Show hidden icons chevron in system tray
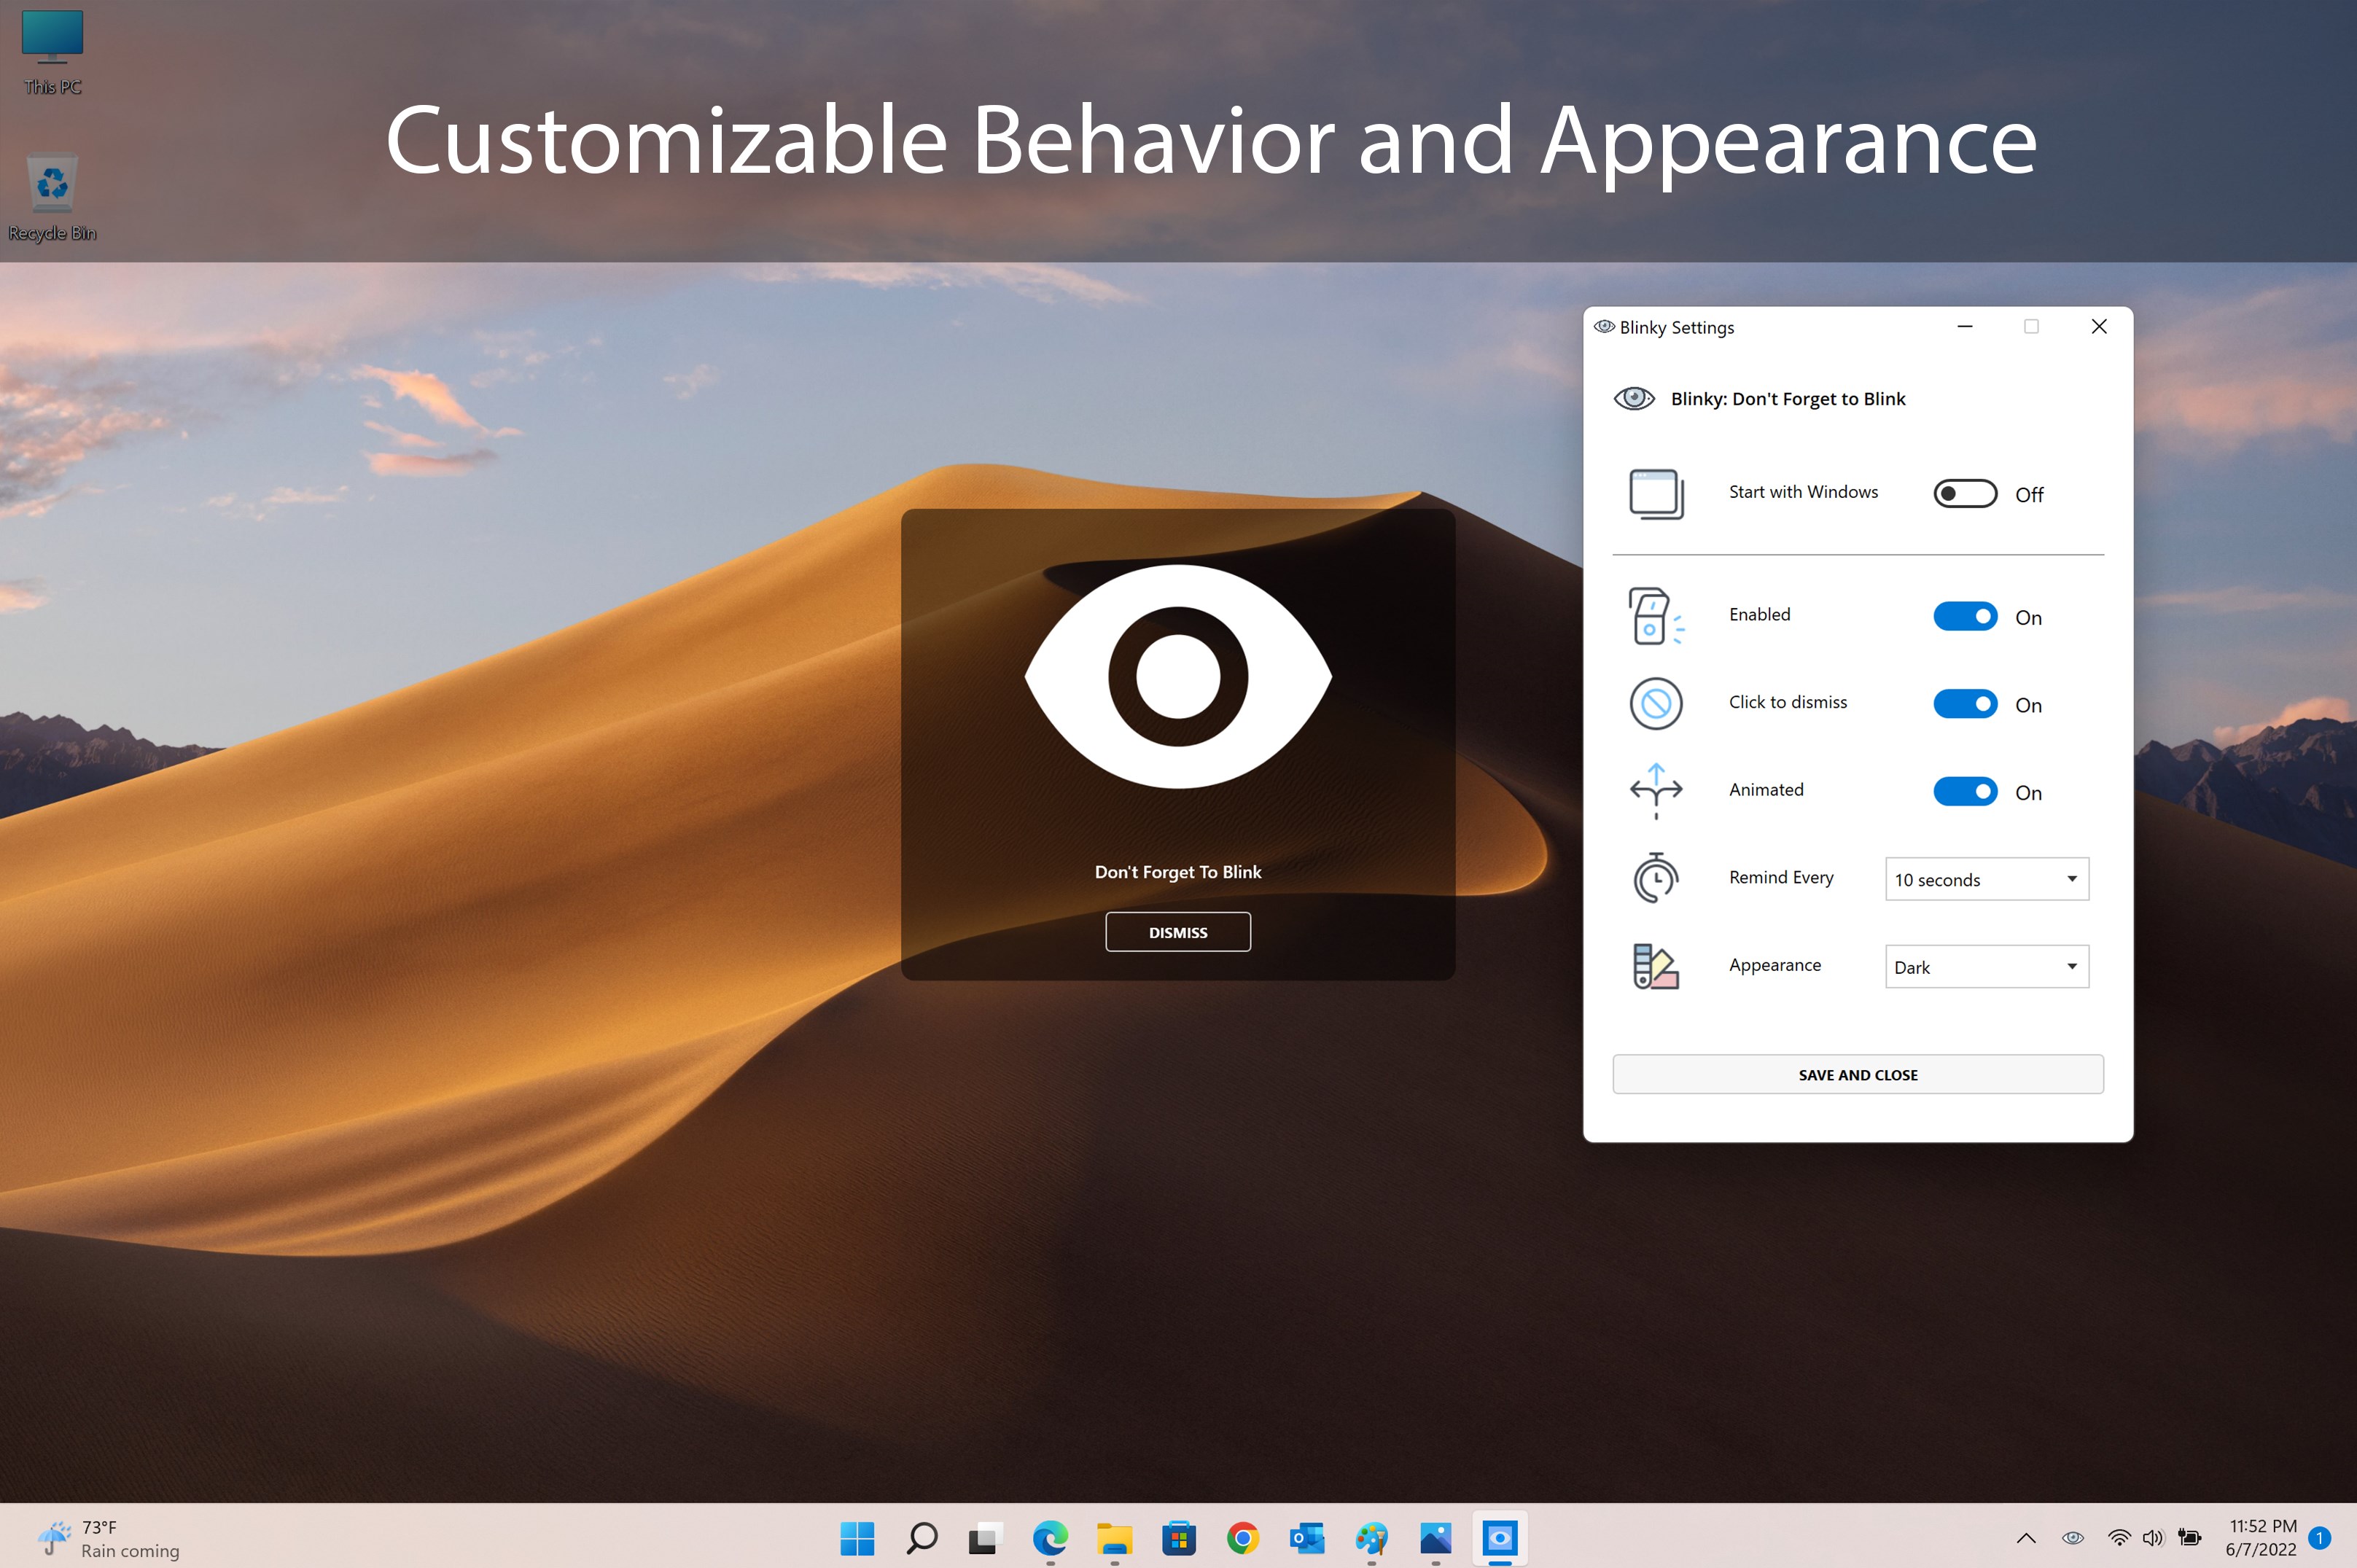Image resolution: width=2357 pixels, height=1568 pixels. pos(2026,1538)
